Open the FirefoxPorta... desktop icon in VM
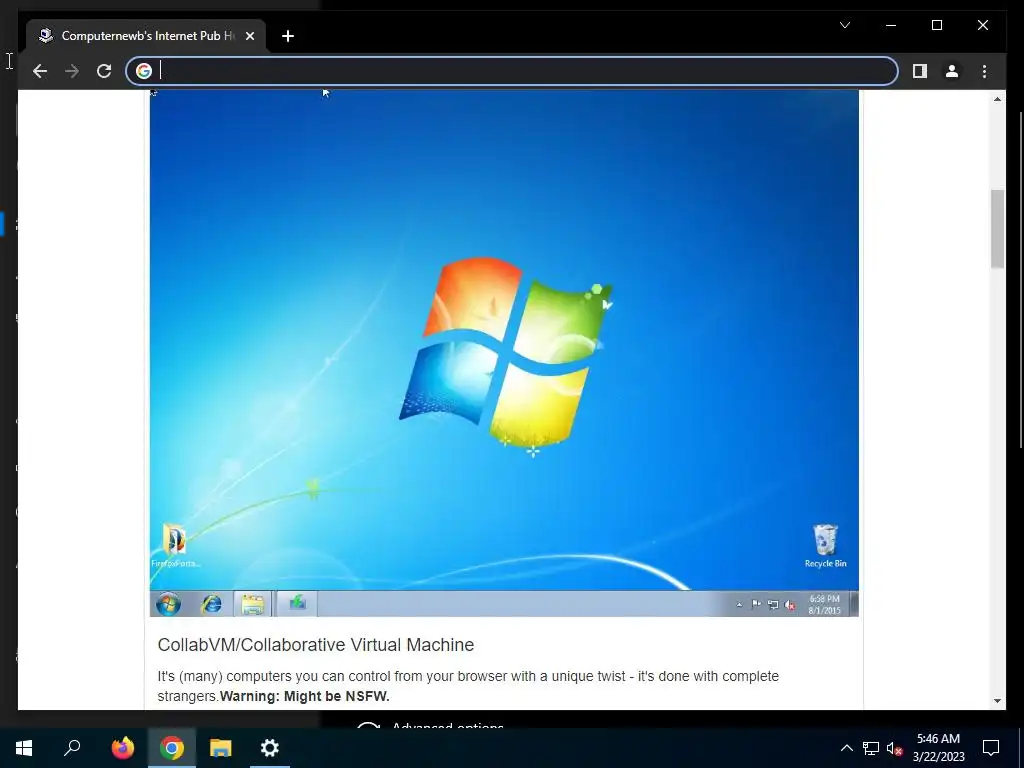 [x=175, y=546]
